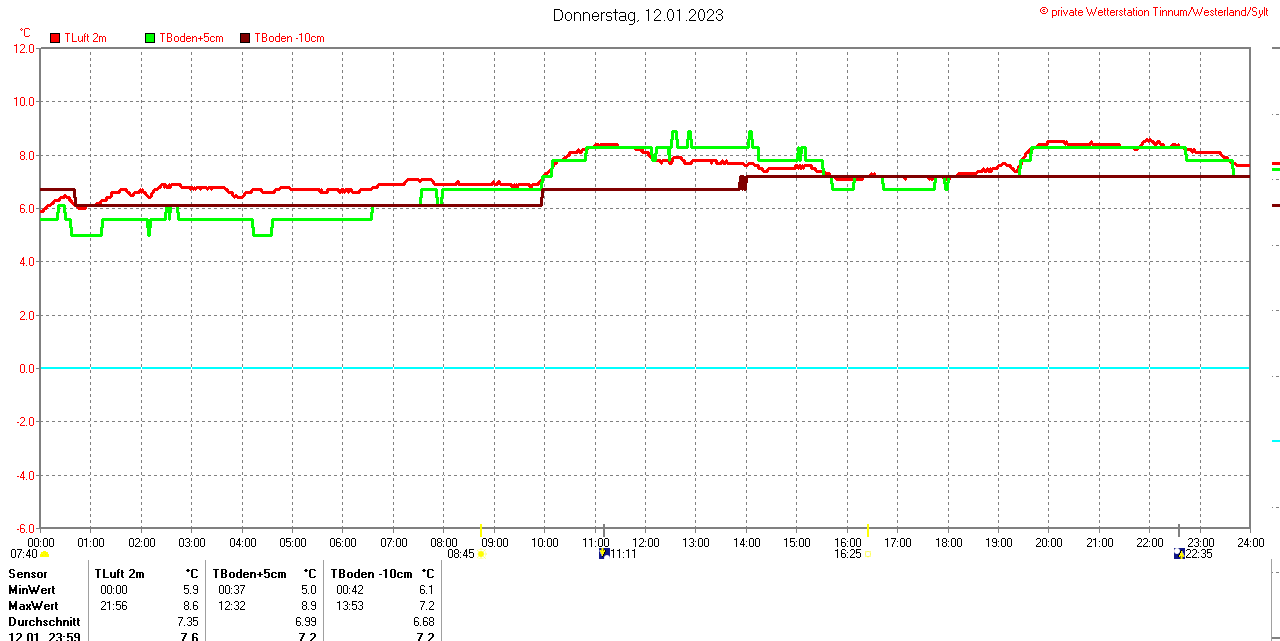The height and width of the screenshot is (641, 1280).
Task: Click the sun icon beside 07:40
Action: pos(45,554)
